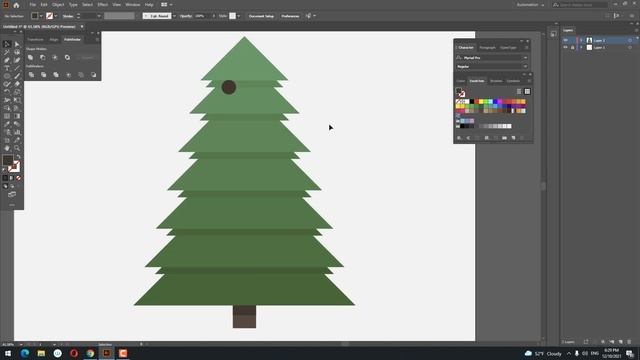Select the Lasso tool
640x360 pixels.
(17, 52)
